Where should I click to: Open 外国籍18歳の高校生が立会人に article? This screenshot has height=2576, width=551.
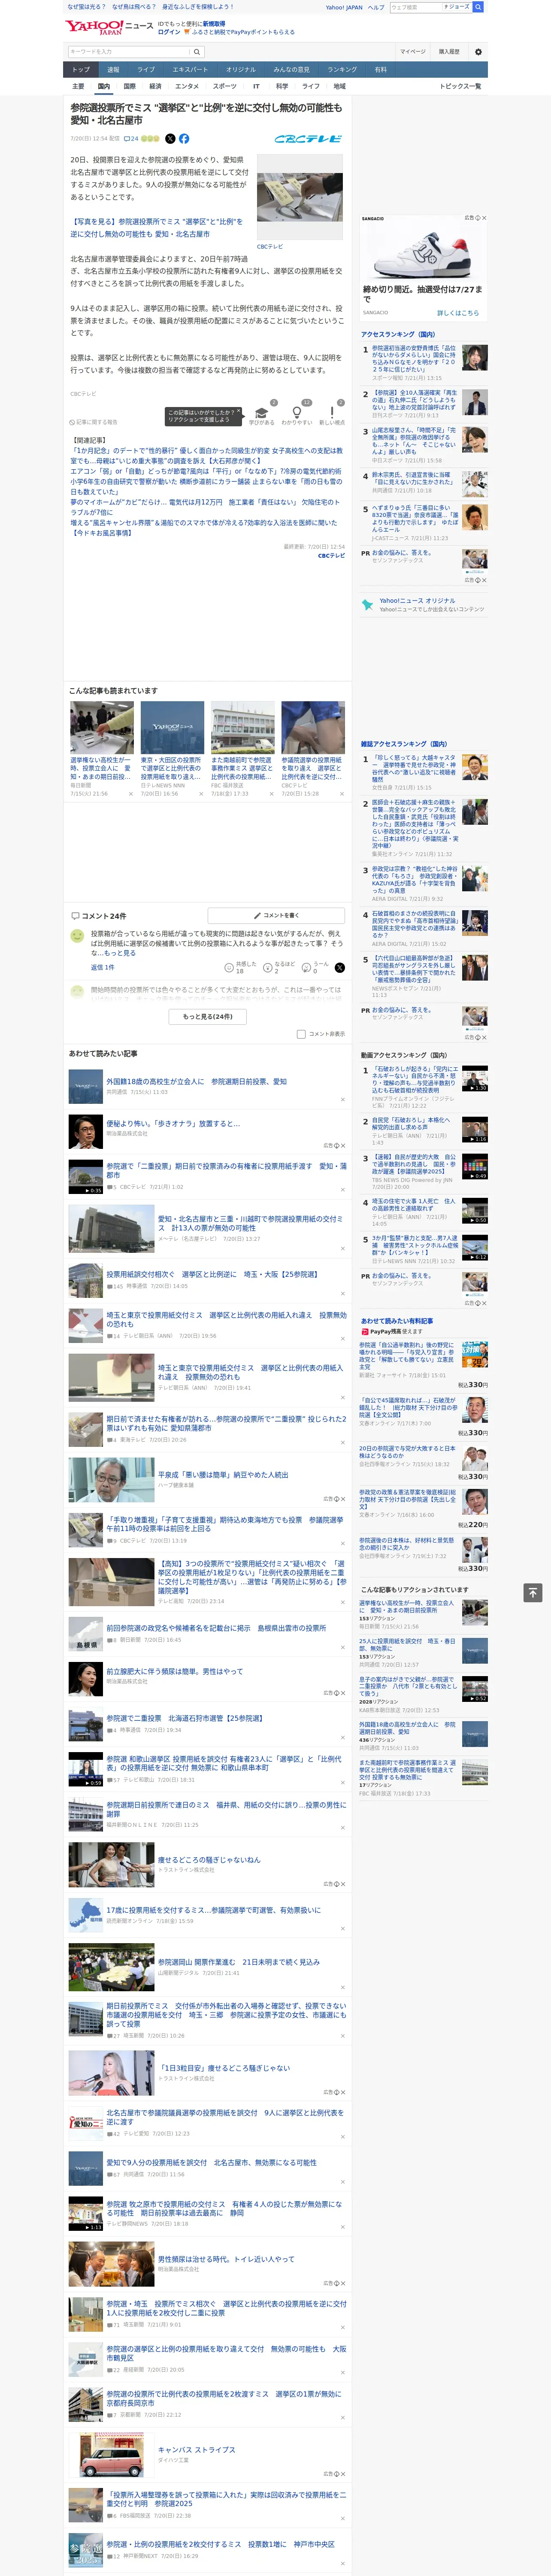(x=196, y=1081)
